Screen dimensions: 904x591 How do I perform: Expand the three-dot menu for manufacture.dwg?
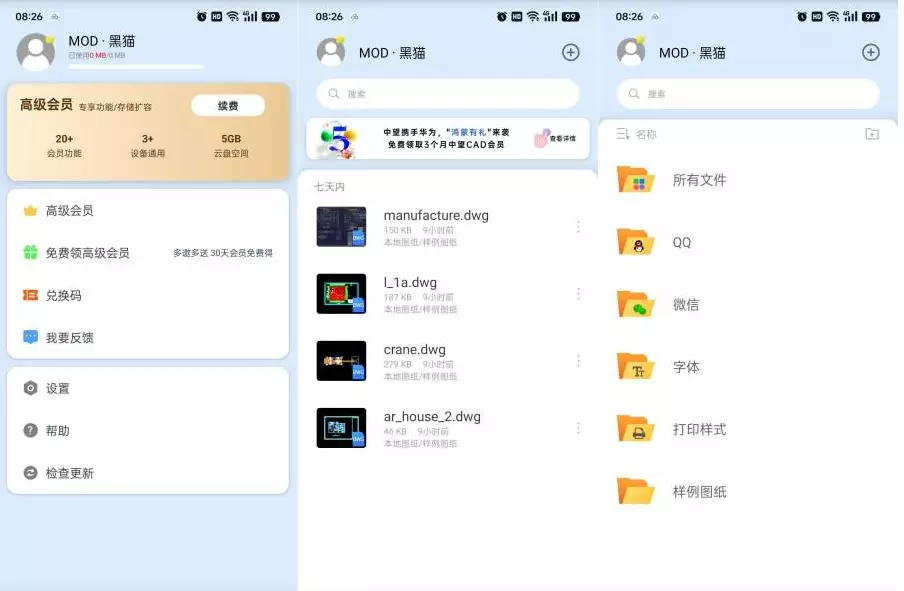pos(578,227)
